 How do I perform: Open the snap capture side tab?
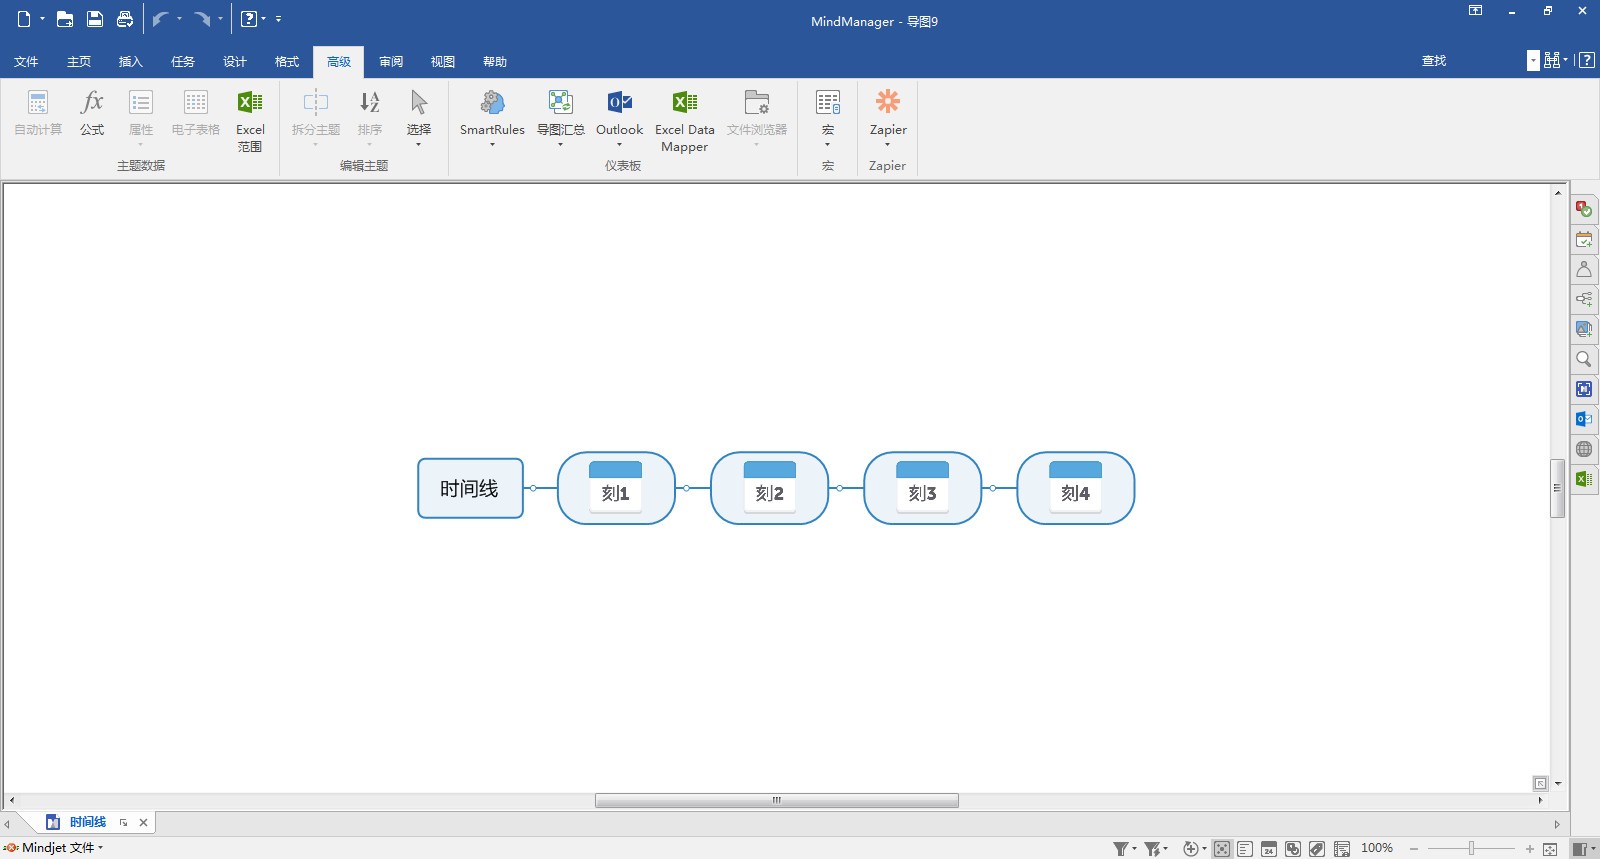[x=1584, y=389]
